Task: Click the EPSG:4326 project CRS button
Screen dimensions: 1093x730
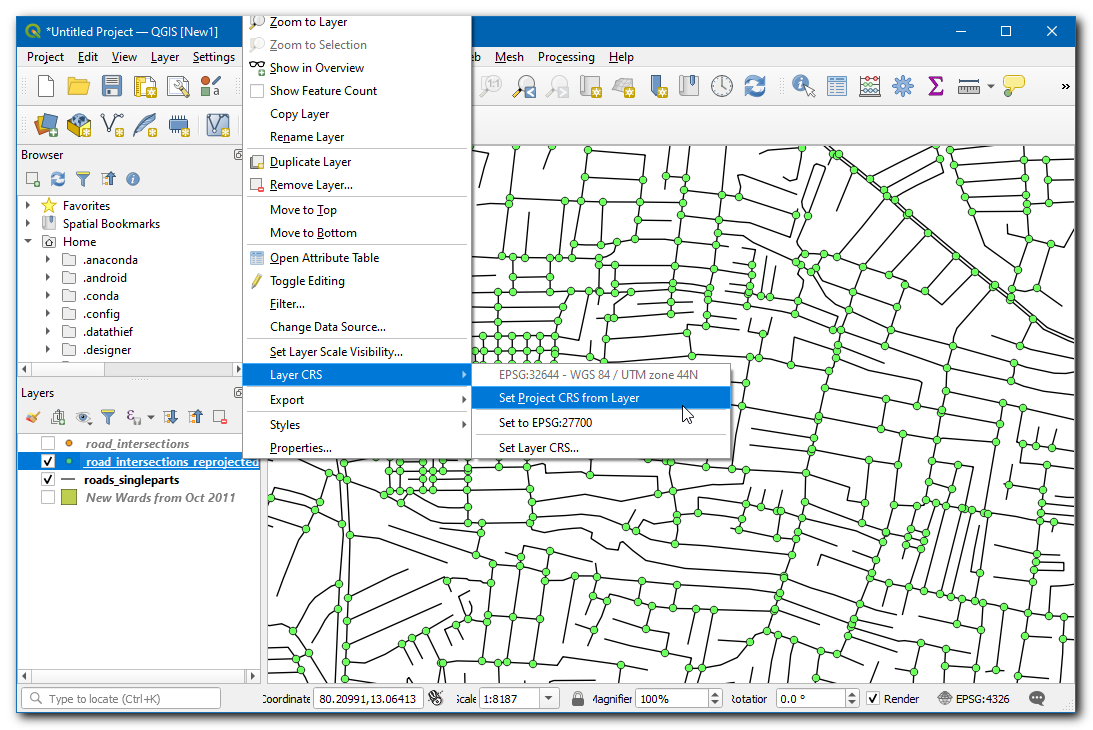Action: (x=974, y=699)
